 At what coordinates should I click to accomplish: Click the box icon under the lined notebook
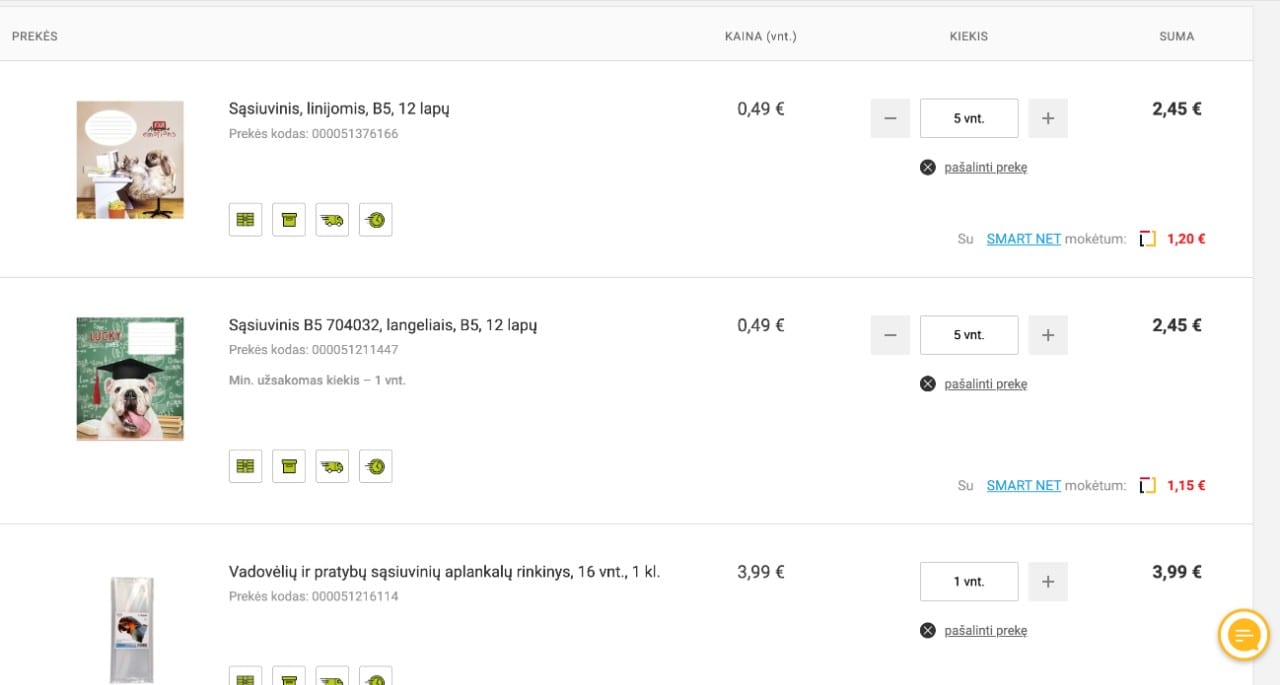(x=289, y=220)
